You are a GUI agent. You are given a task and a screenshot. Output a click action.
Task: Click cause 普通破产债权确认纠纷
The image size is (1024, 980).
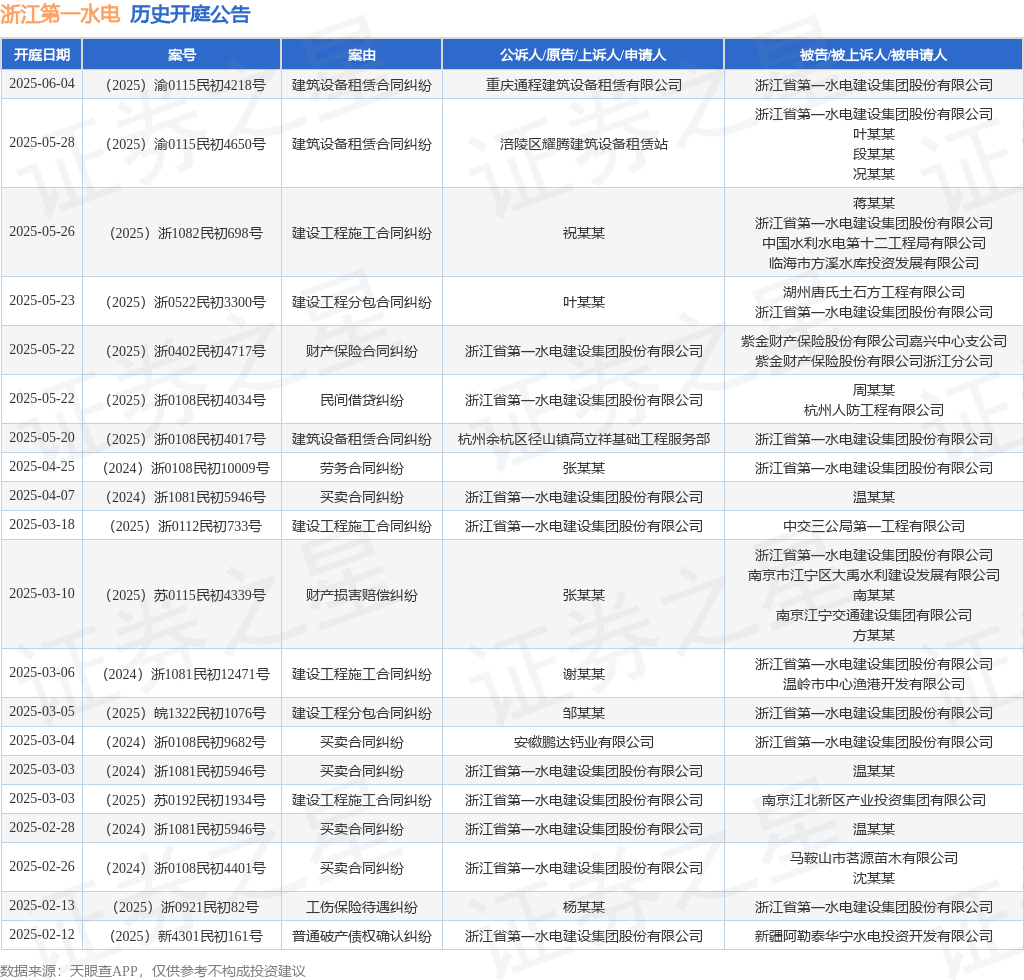pos(362,936)
